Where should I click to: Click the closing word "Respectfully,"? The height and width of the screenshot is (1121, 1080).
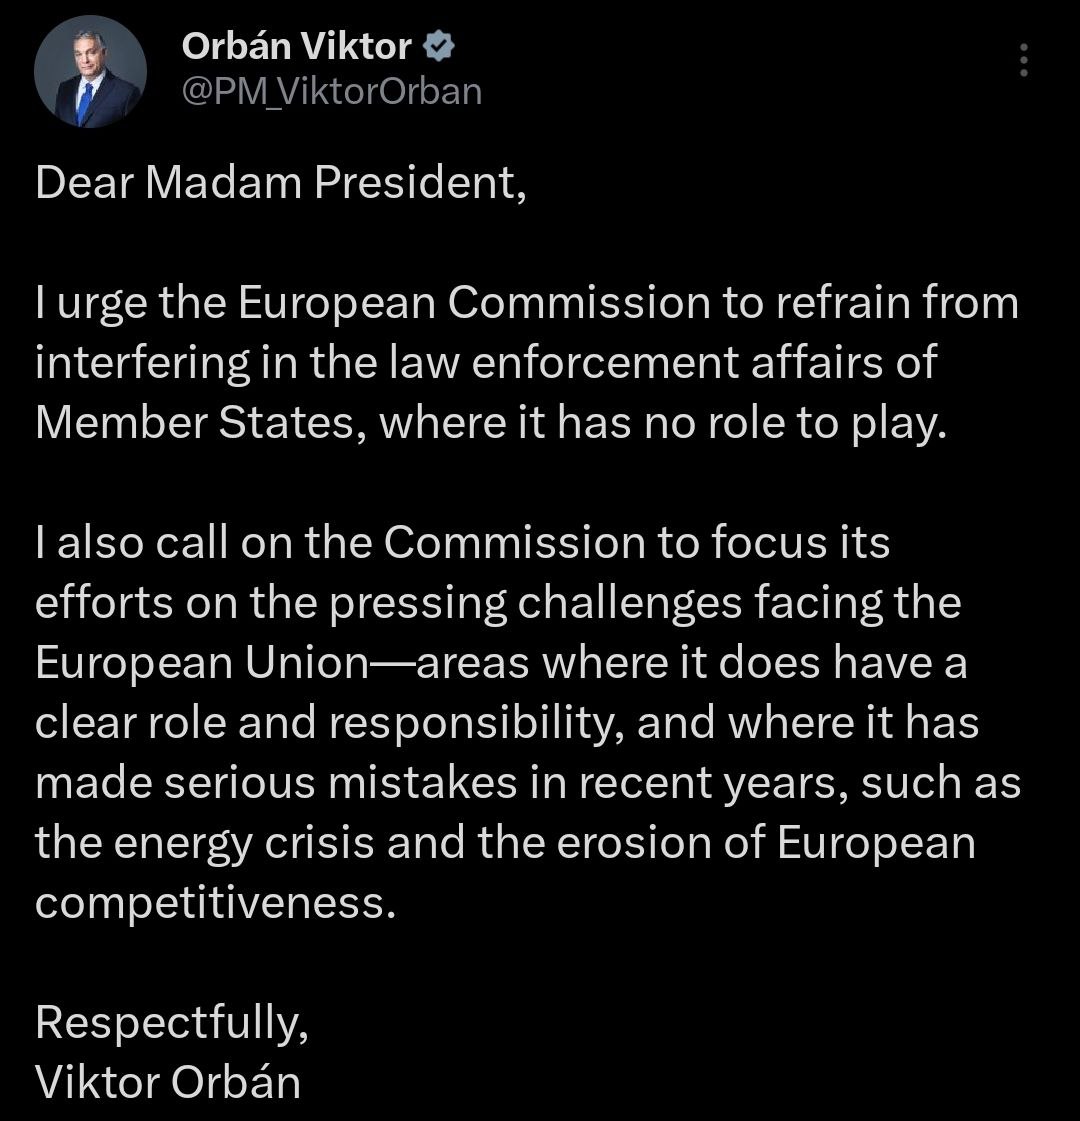[172, 1023]
